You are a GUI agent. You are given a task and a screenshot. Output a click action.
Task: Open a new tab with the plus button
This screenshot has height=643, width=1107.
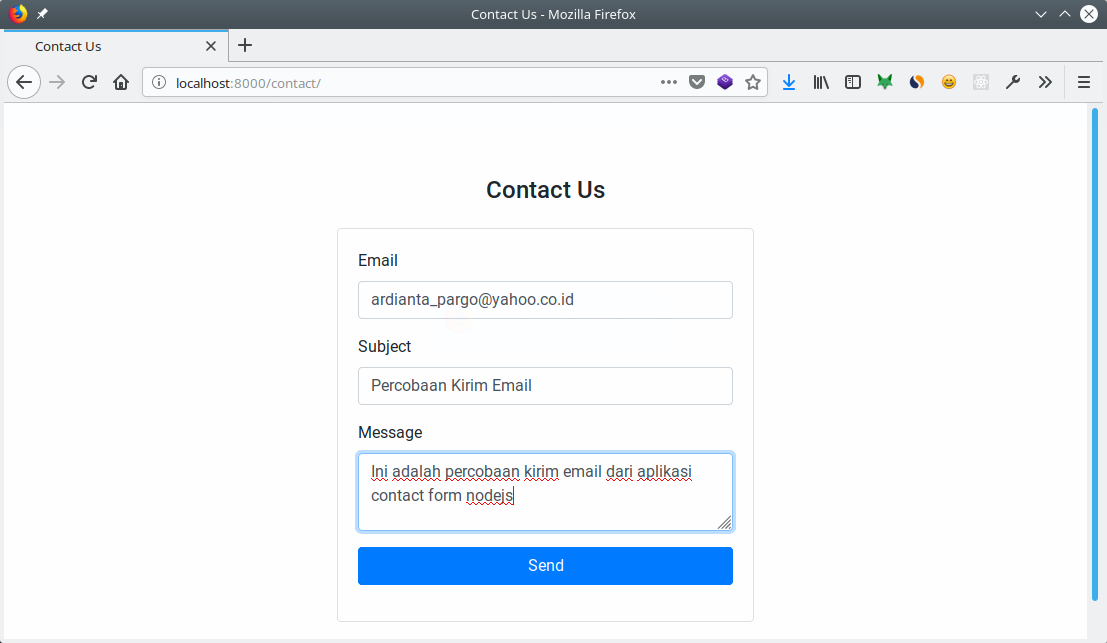245,45
